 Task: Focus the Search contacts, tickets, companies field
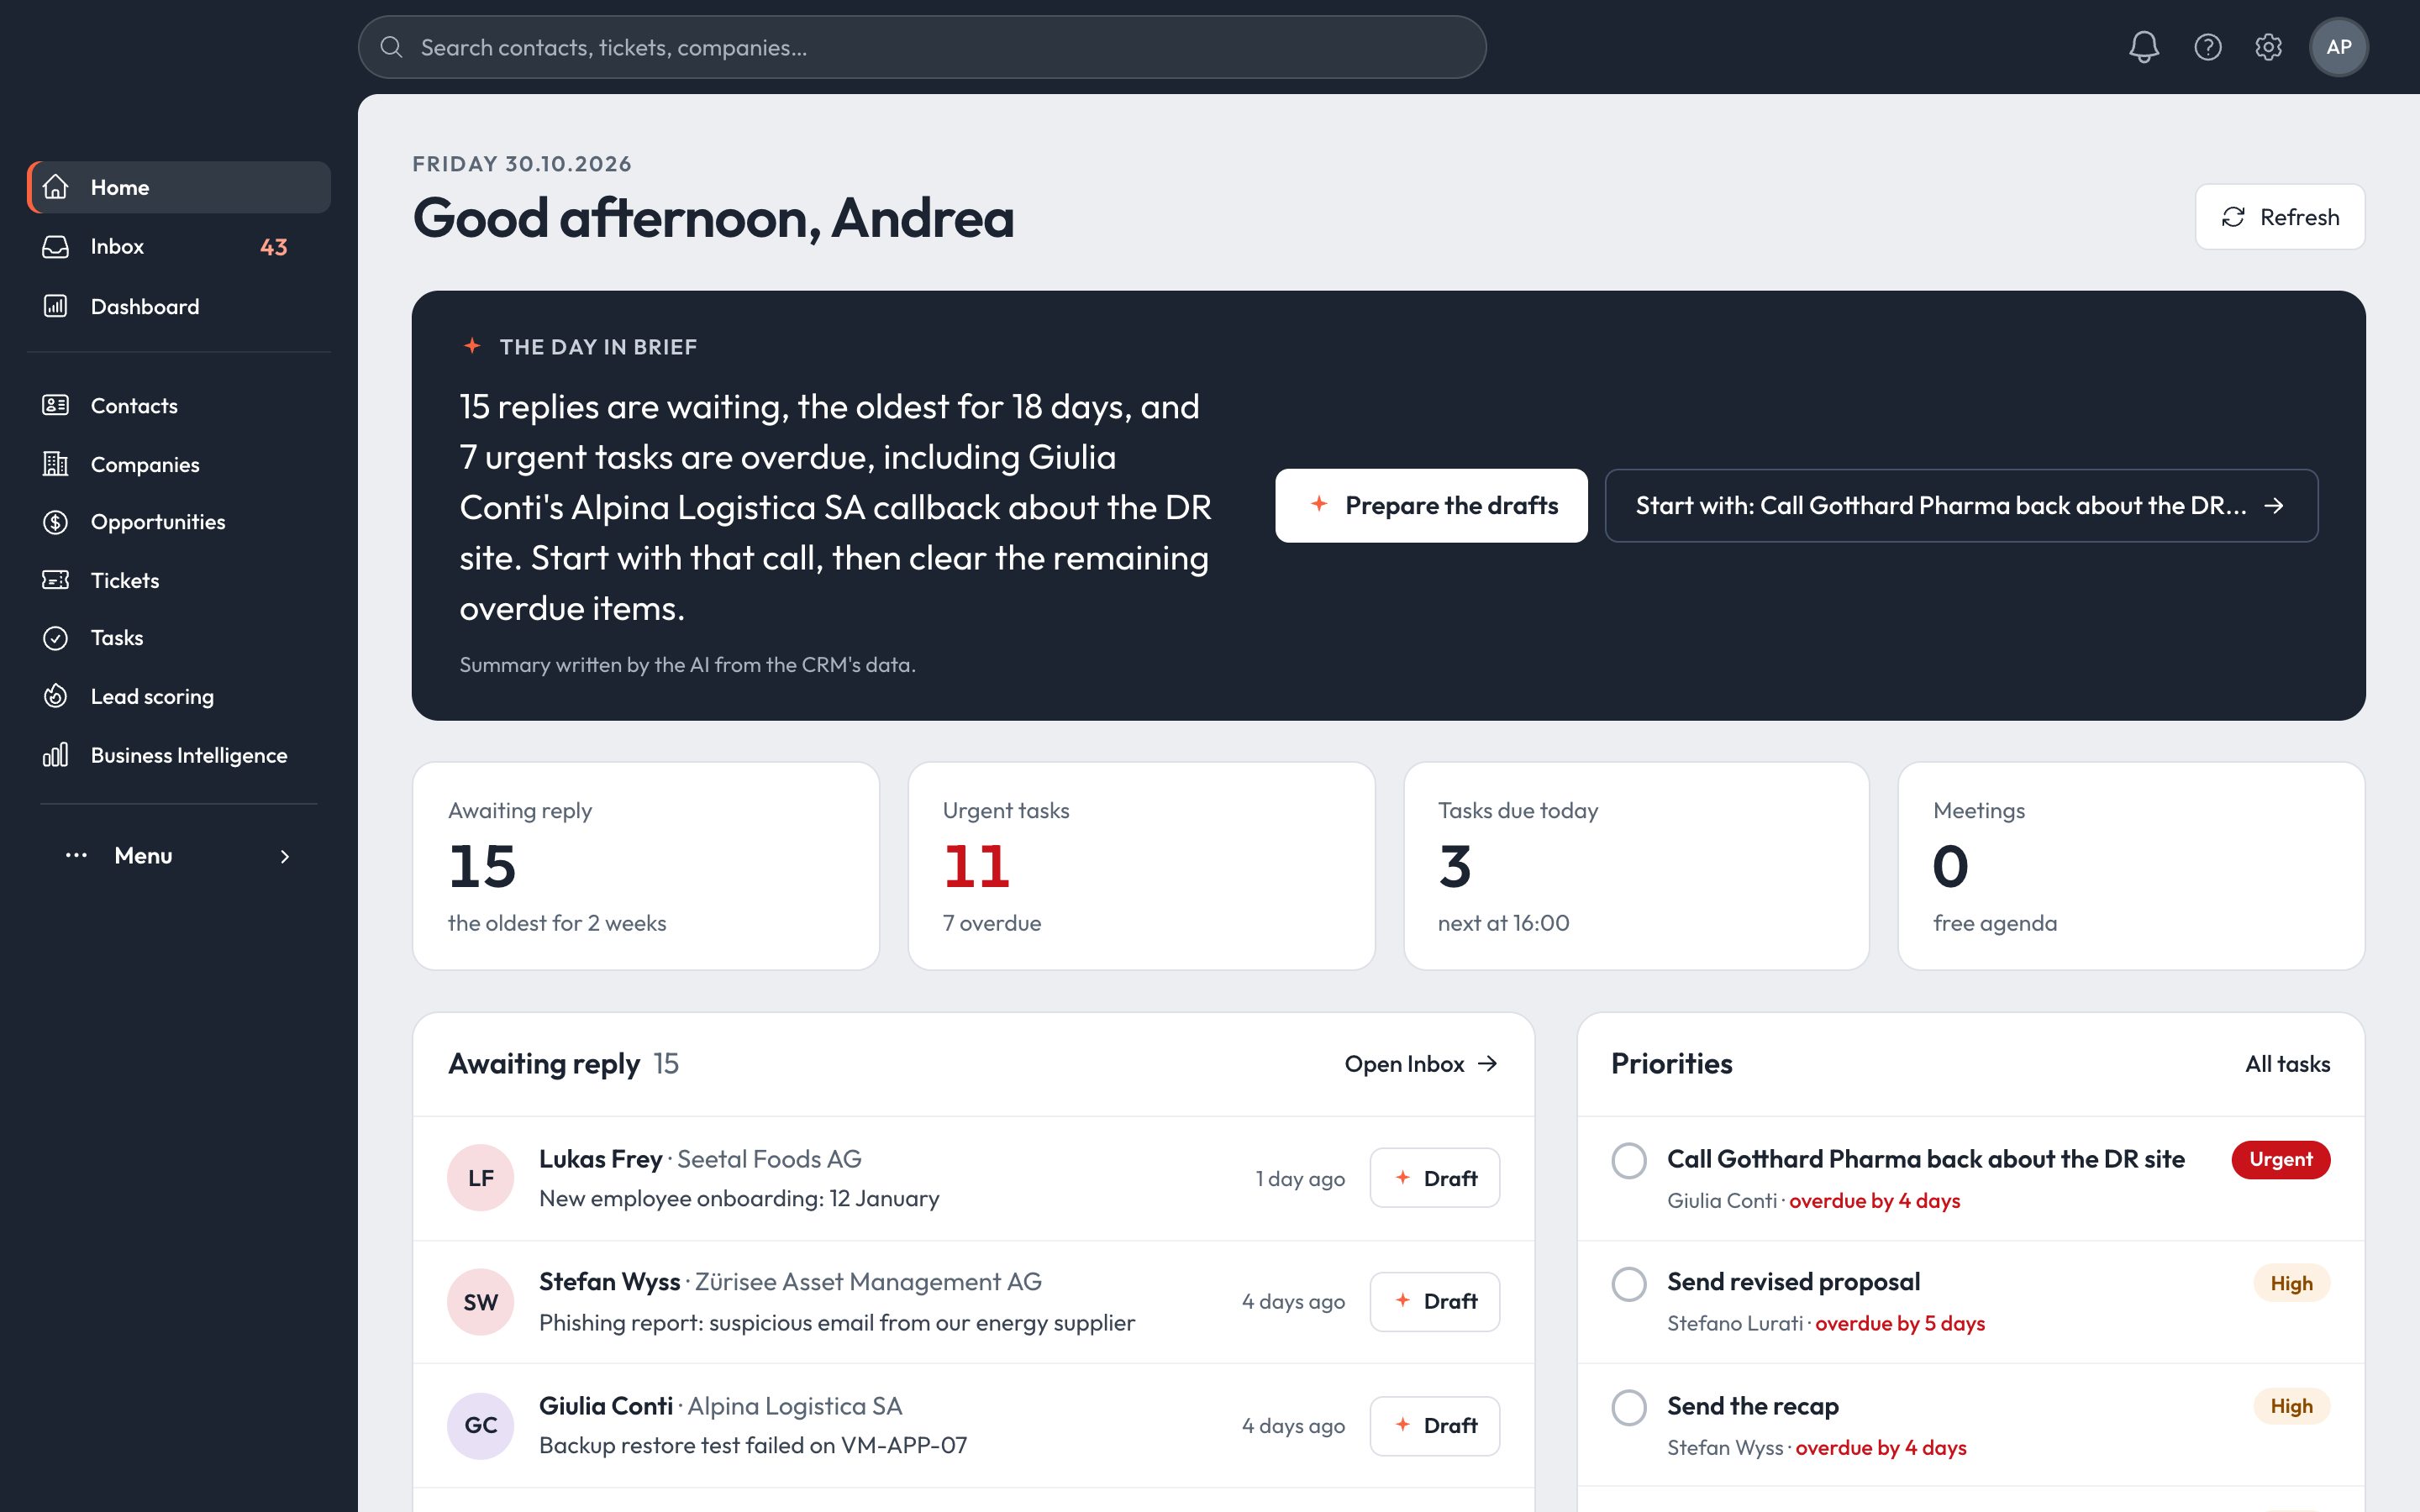[922, 47]
